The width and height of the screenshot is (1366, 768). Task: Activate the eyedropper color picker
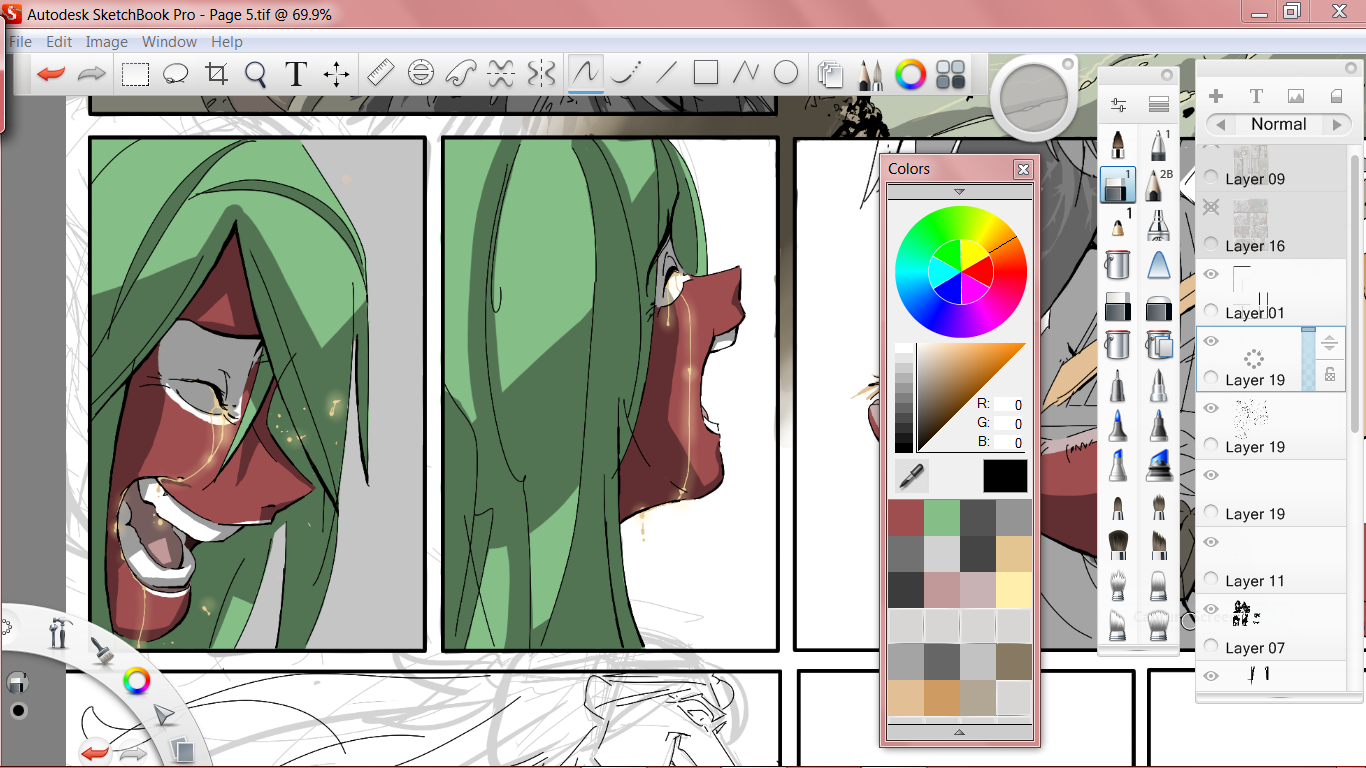(x=910, y=476)
